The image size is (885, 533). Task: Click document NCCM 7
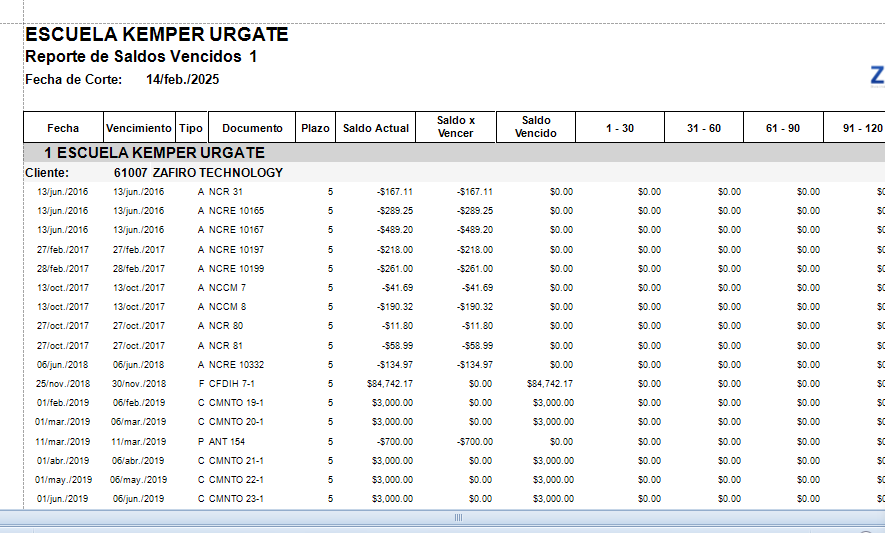tap(227, 288)
